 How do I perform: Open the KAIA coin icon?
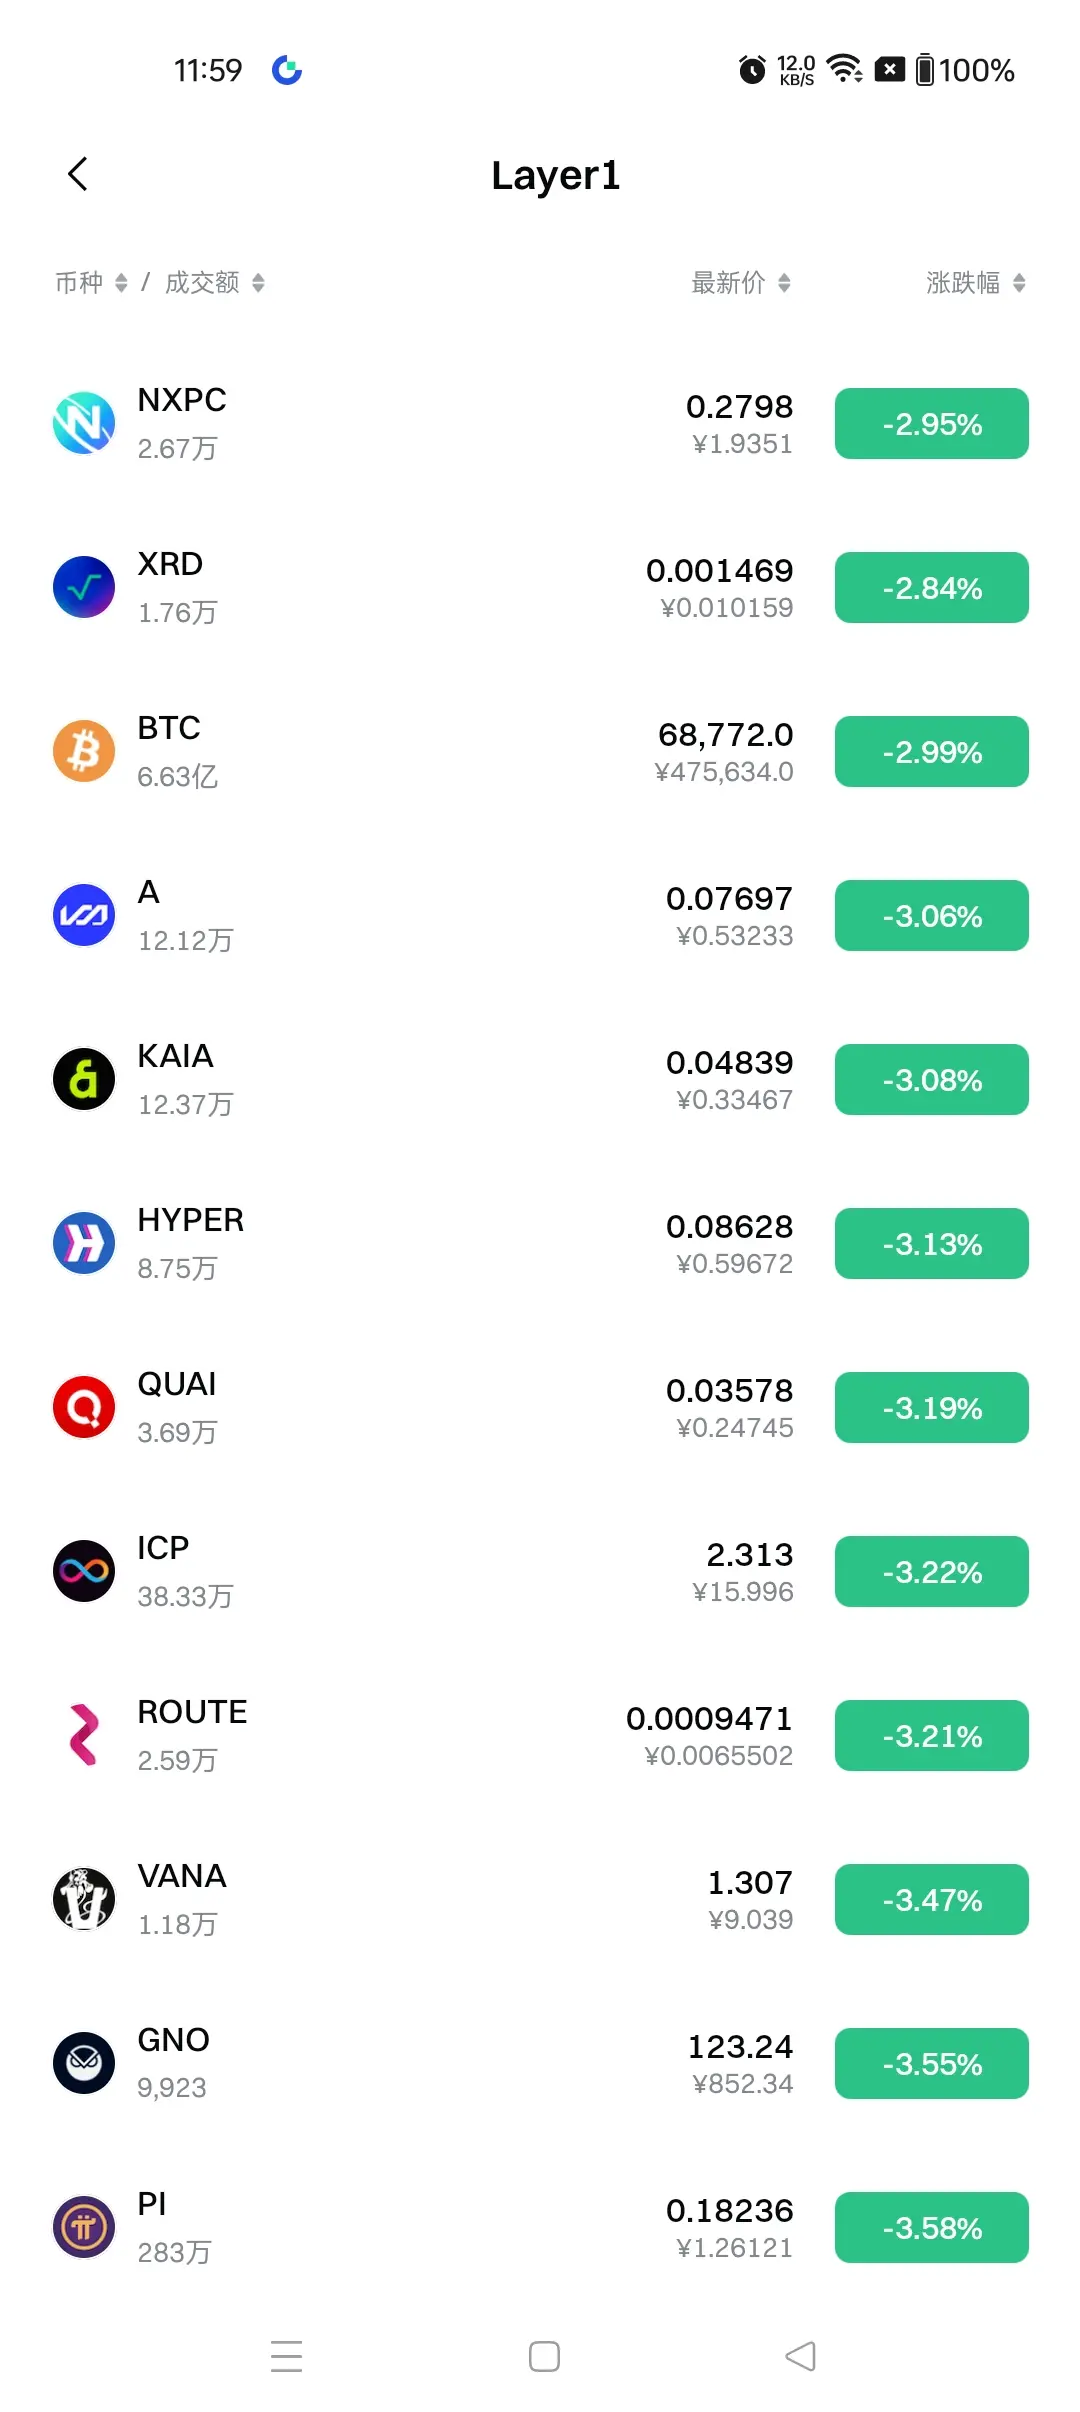pyautogui.click(x=84, y=1079)
